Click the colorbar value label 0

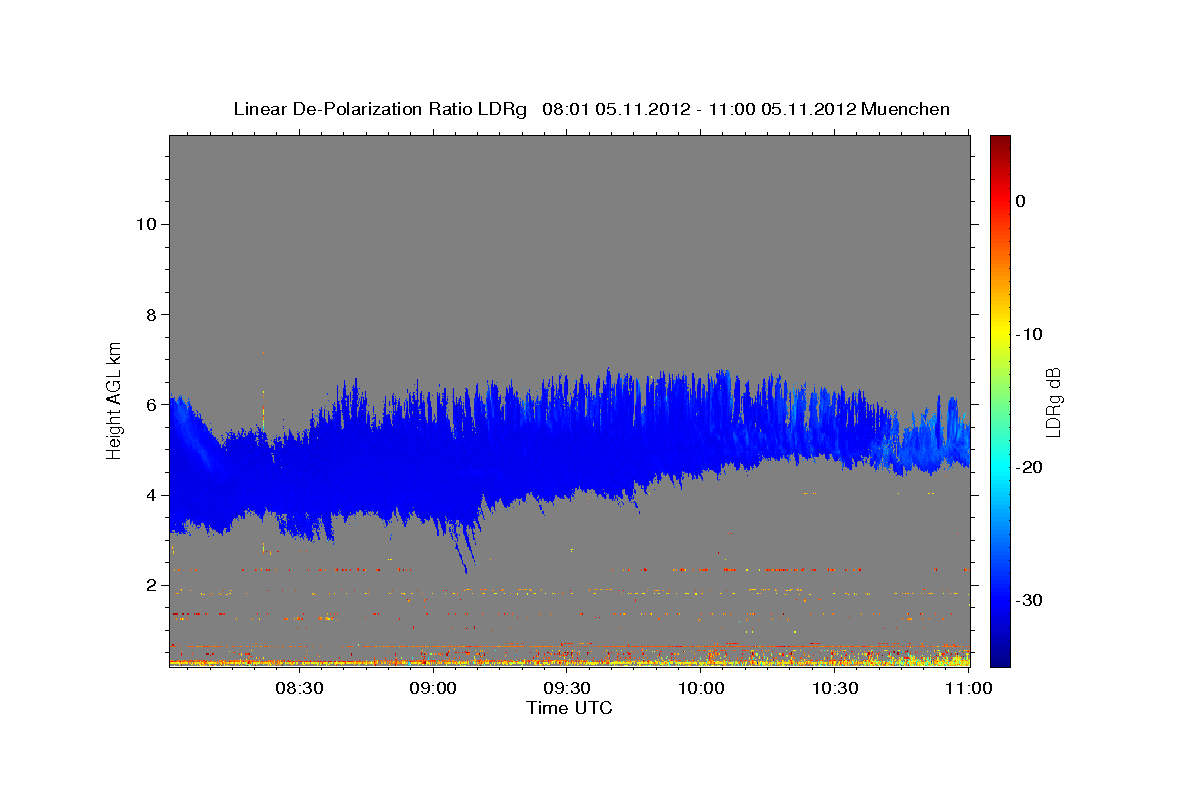tap(1021, 201)
